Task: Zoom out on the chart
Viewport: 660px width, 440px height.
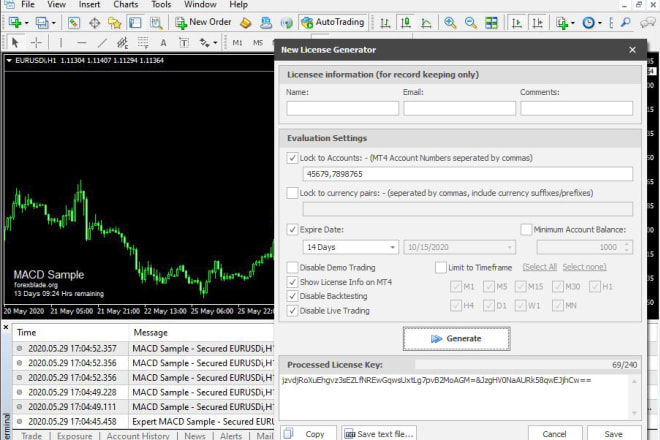Action: [471, 22]
